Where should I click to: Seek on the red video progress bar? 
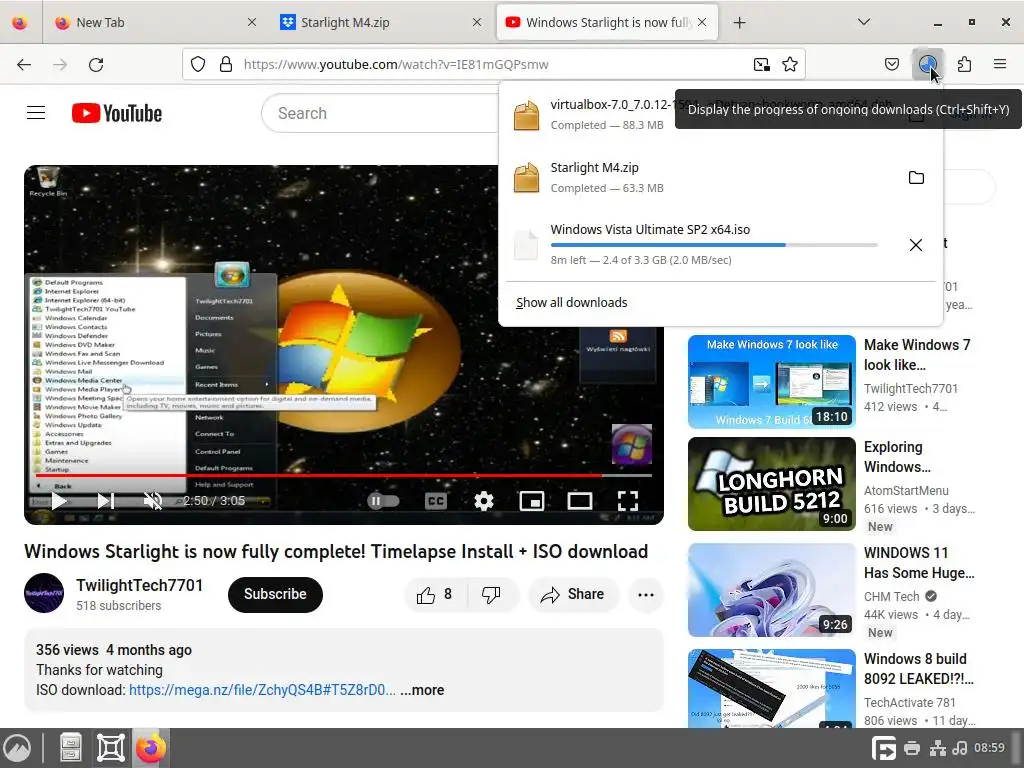344,475
